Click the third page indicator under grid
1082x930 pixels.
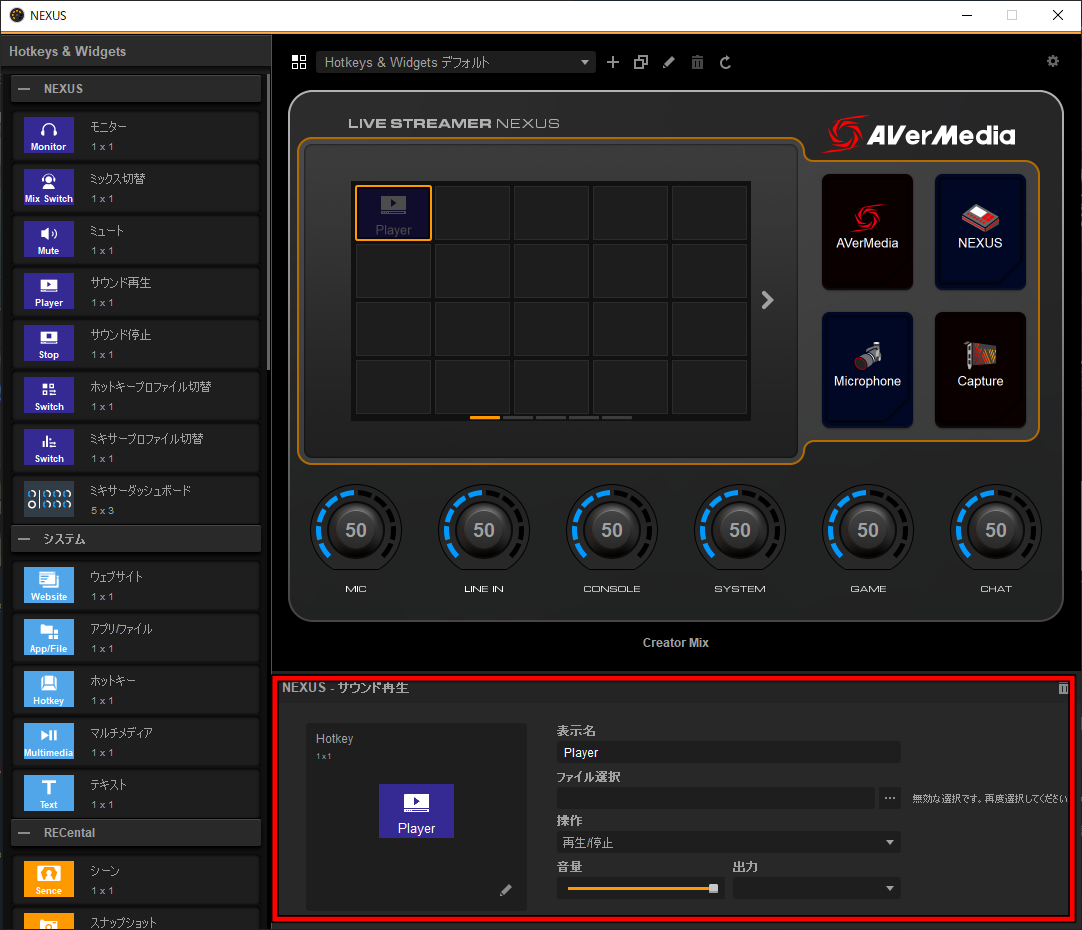tap(551, 417)
